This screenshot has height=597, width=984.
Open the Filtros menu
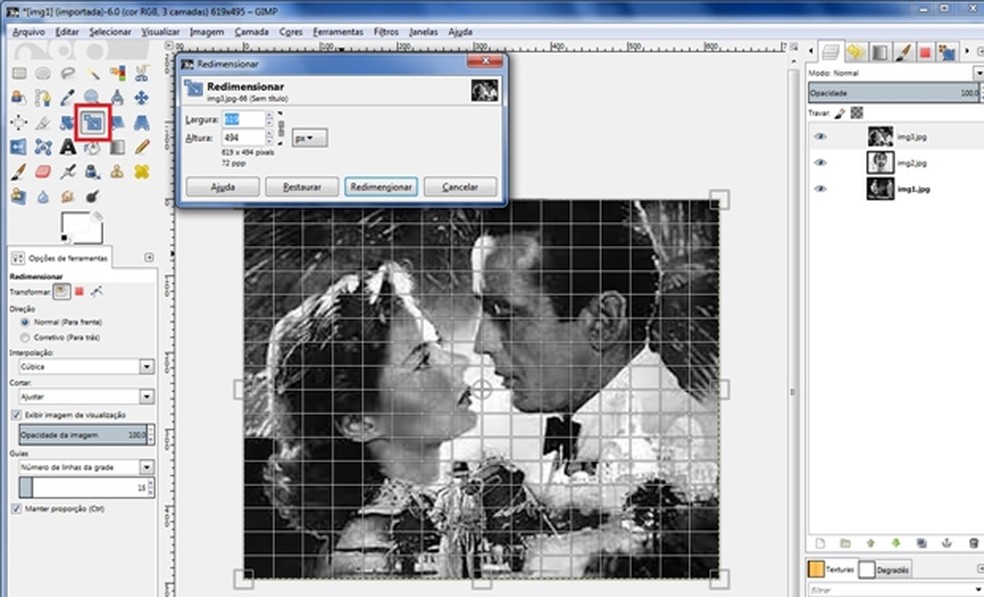tap(386, 31)
